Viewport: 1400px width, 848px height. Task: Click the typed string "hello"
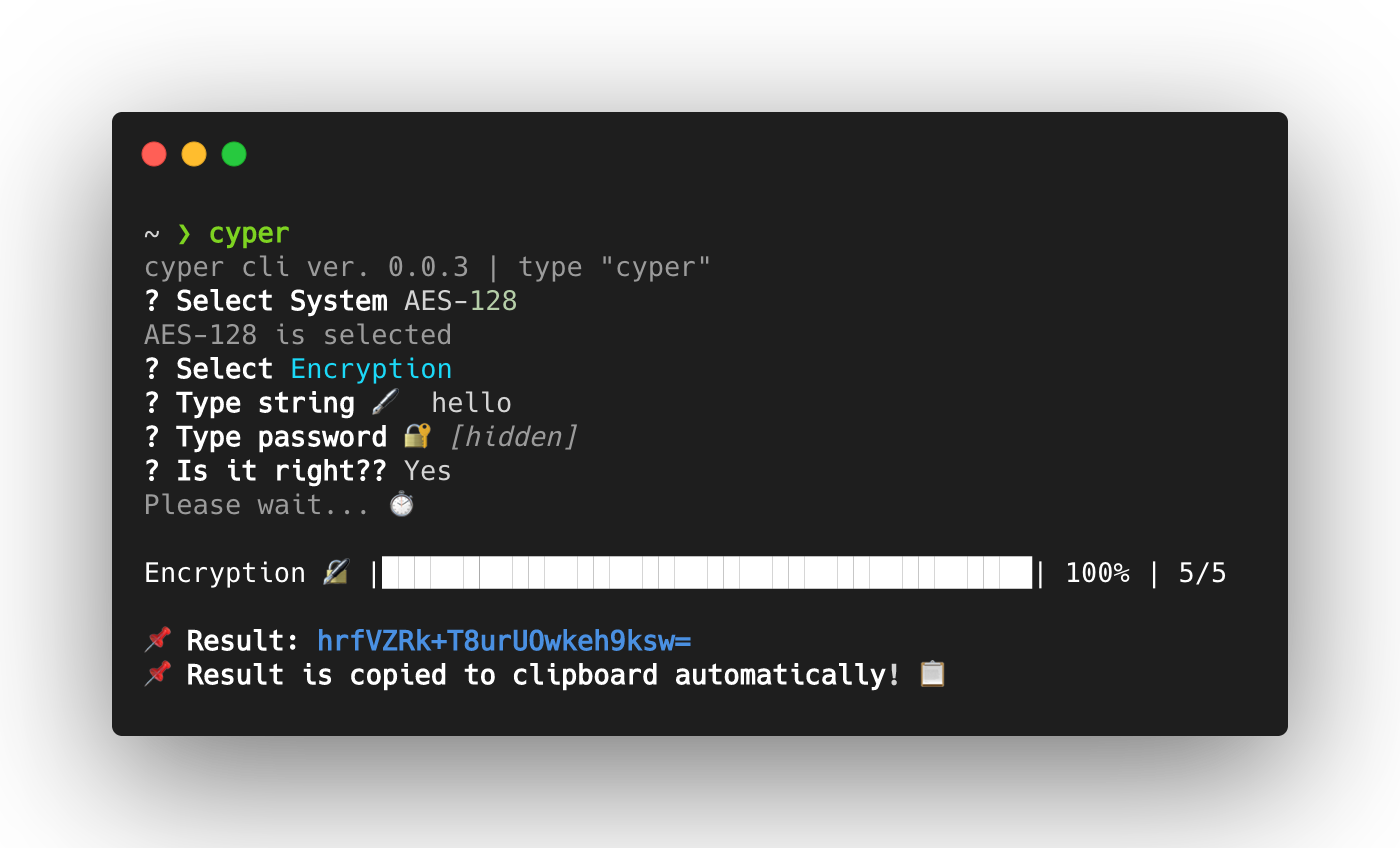[471, 402]
